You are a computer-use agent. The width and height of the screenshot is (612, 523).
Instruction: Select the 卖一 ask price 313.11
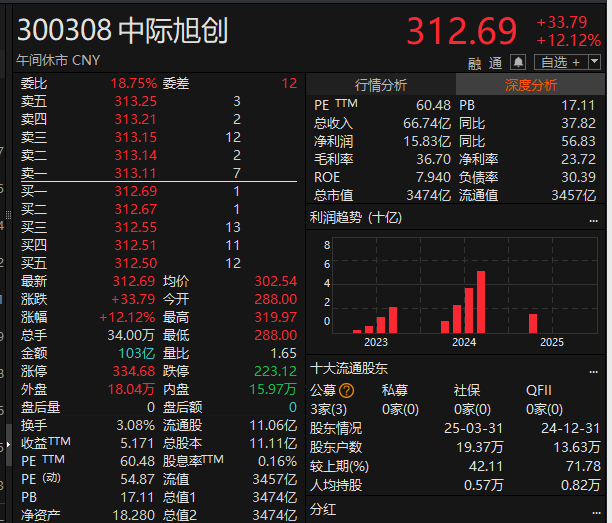click(x=135, y=173)
